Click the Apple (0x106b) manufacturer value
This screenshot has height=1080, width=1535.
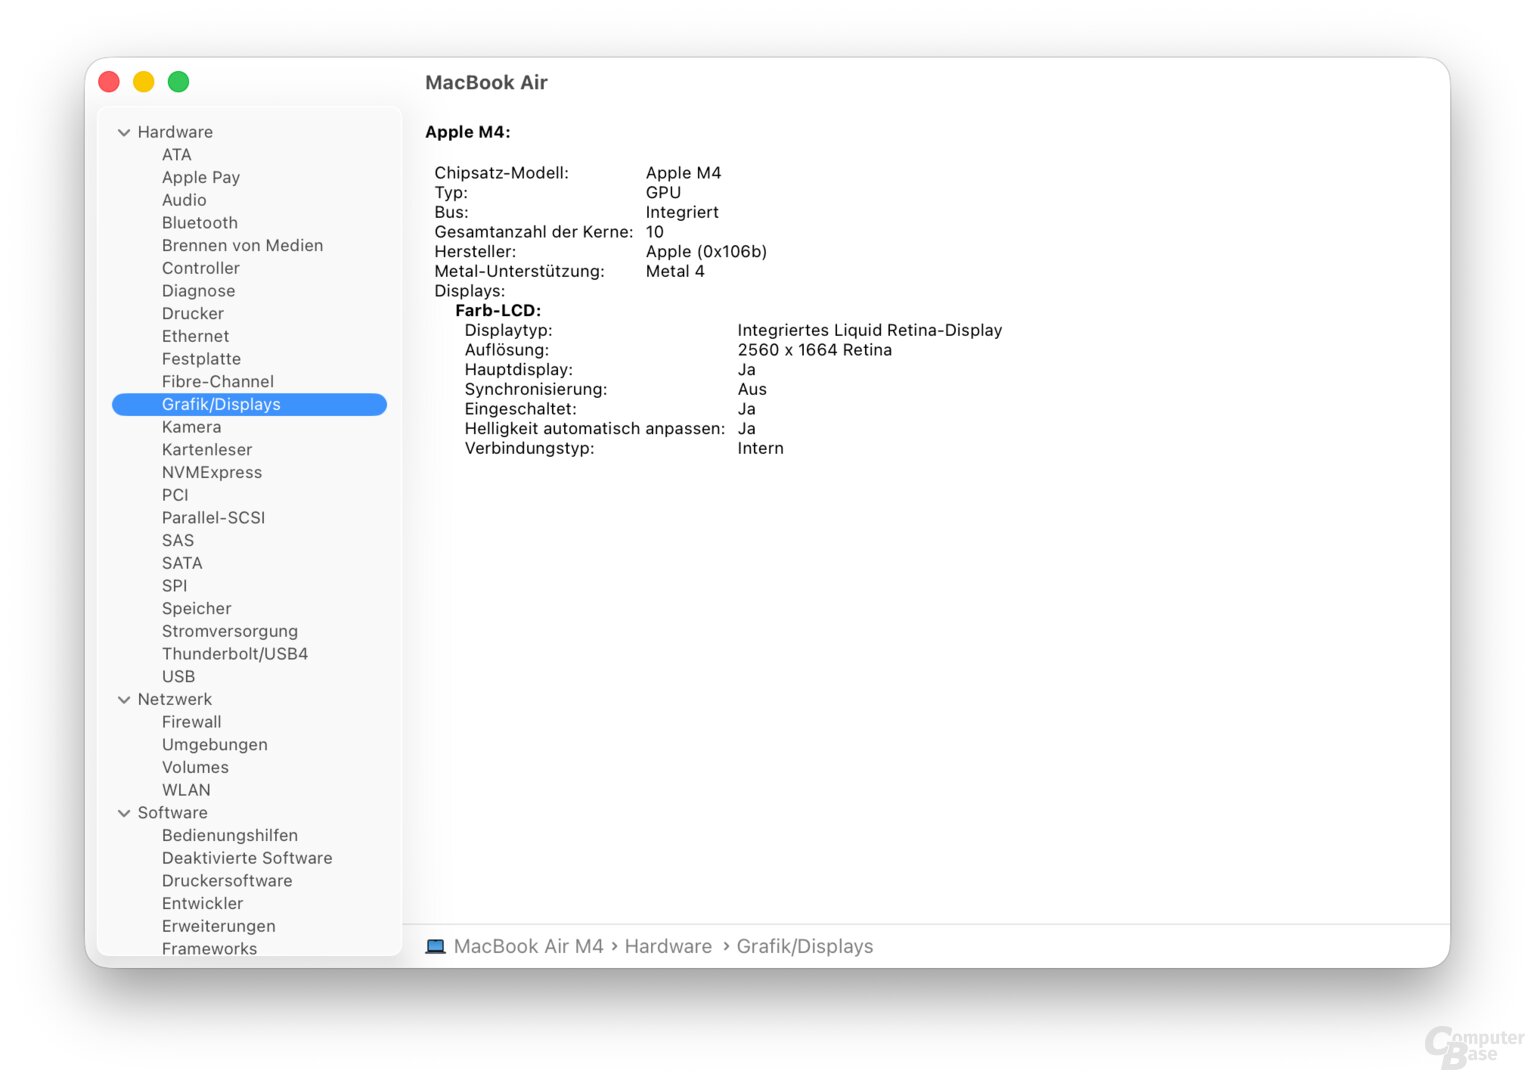coord(706,252)
